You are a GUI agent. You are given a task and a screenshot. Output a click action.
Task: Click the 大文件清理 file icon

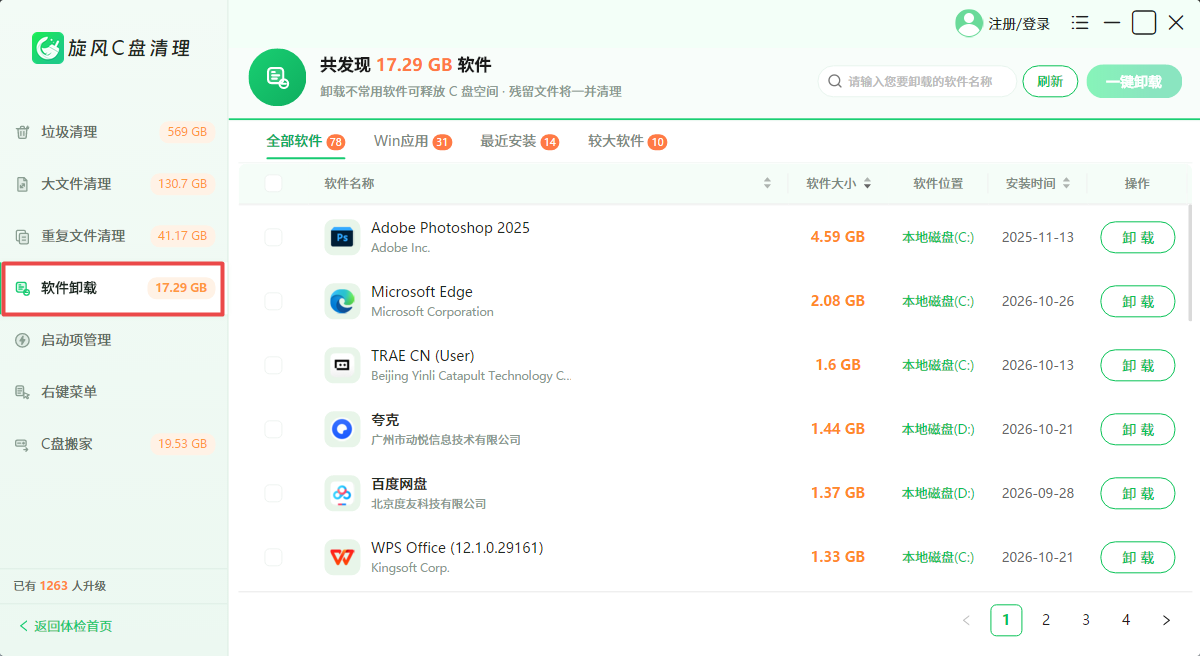[x=22, y=184]
